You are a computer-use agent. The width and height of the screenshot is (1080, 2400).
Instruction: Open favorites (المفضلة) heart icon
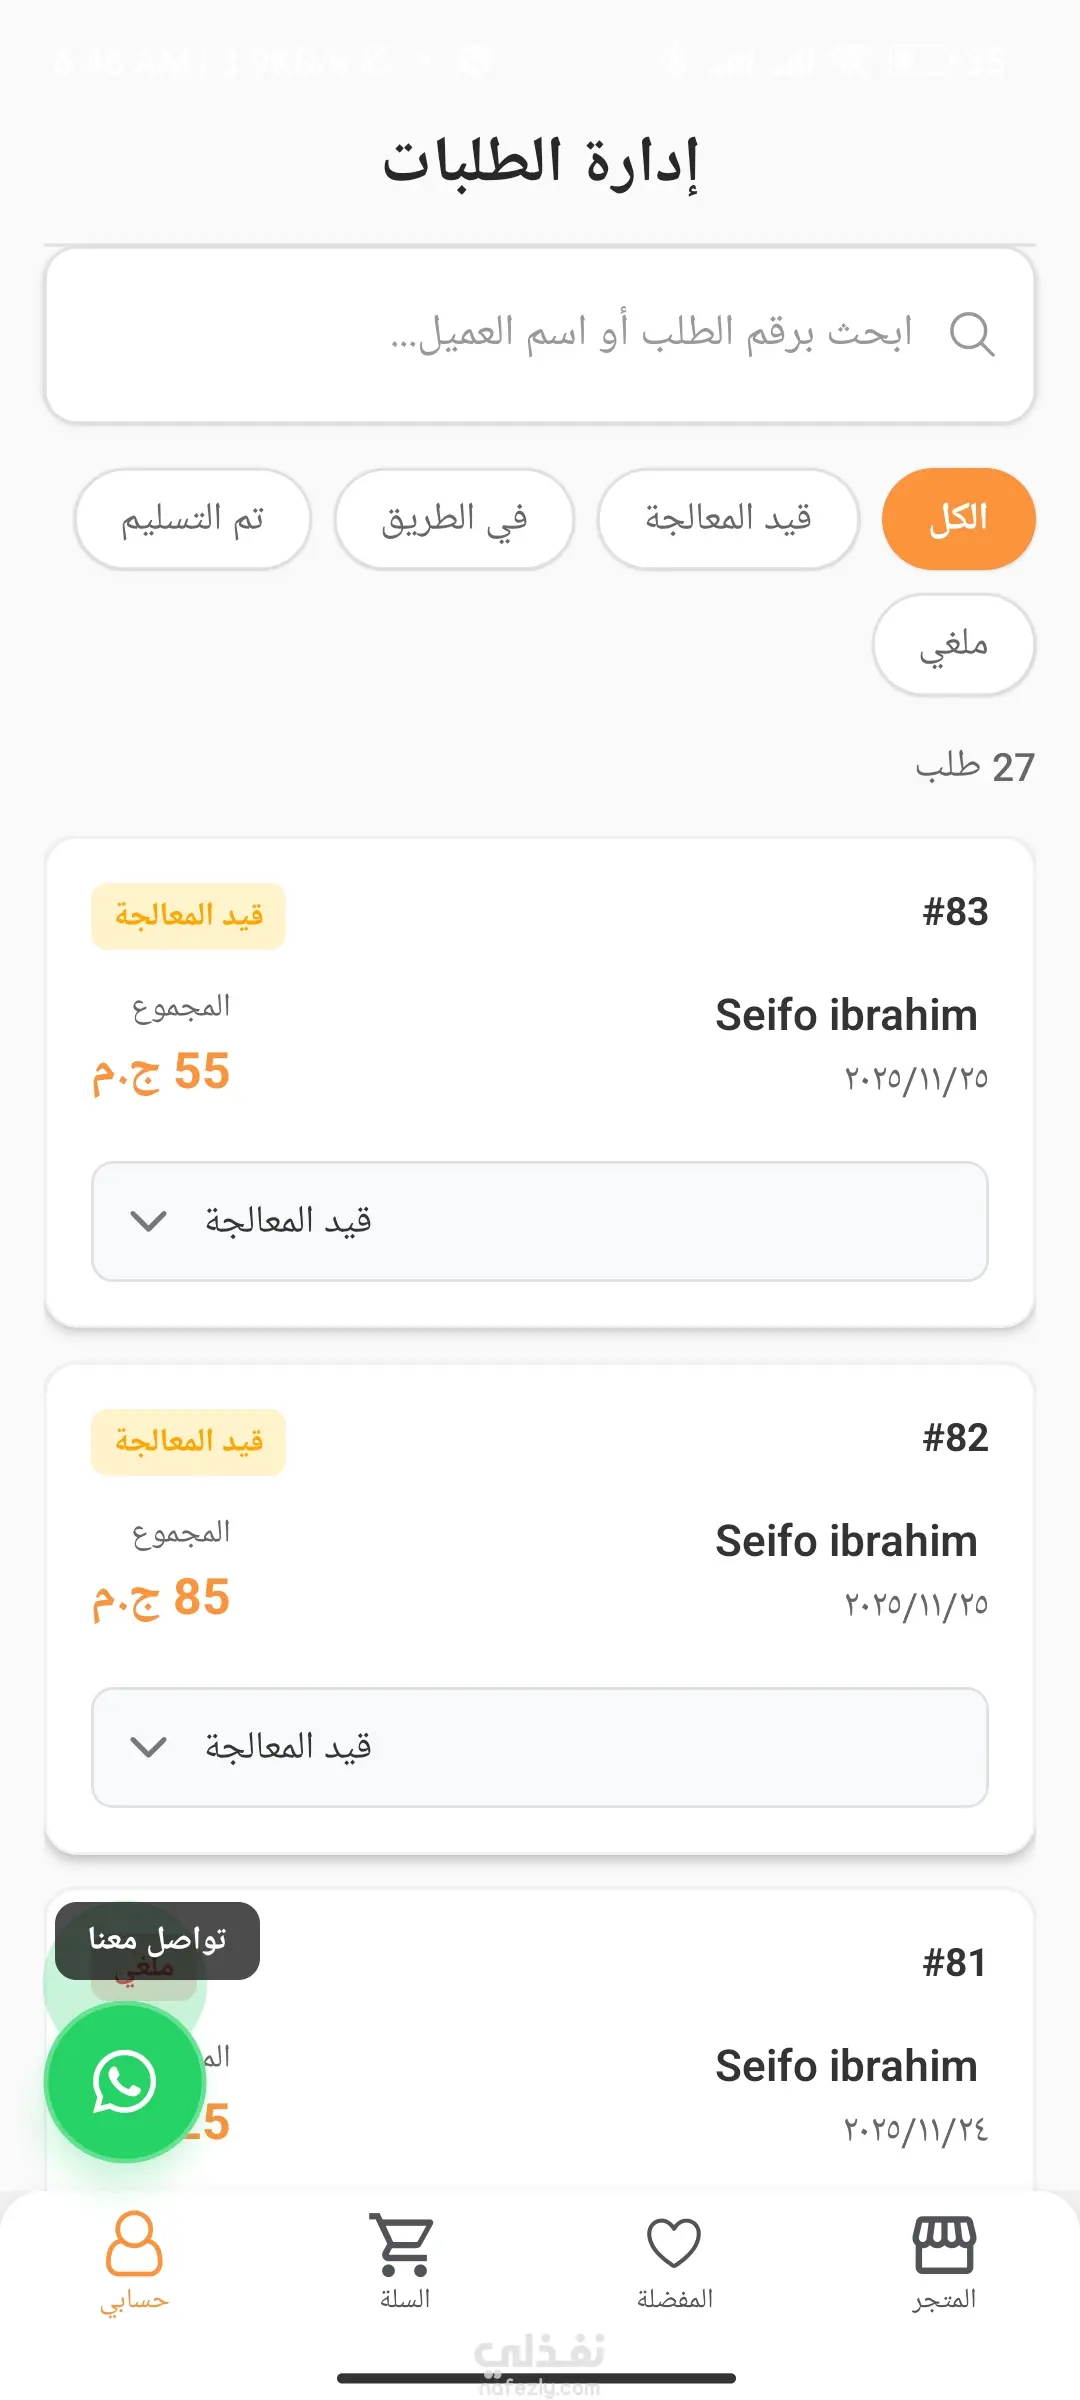[x=674, y=2244]
